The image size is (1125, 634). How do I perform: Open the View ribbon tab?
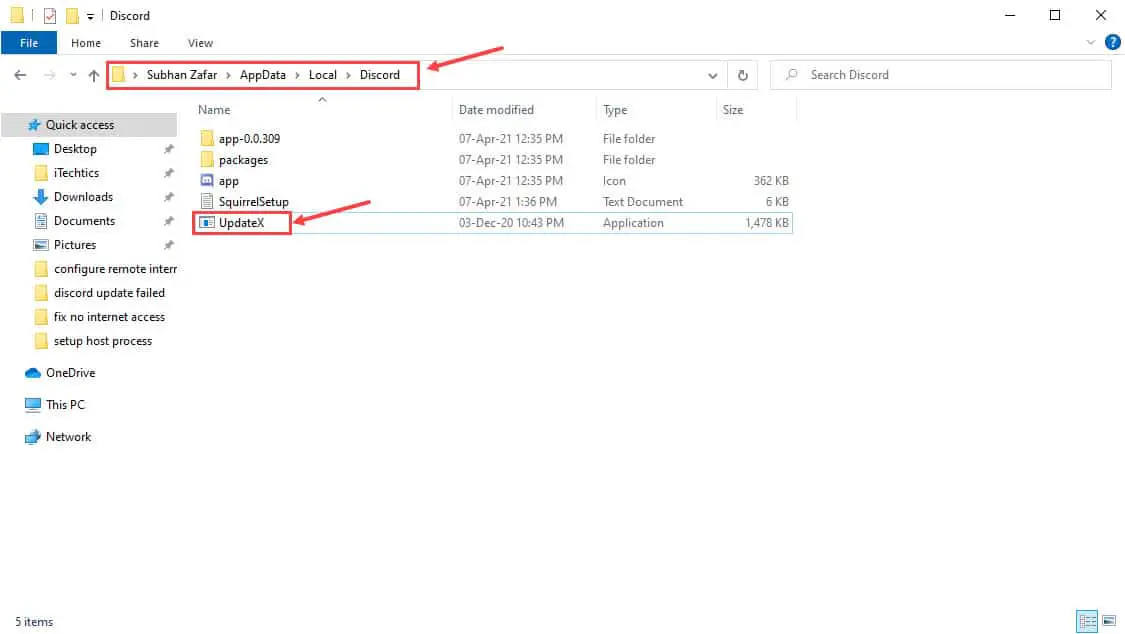click(200, 43)
